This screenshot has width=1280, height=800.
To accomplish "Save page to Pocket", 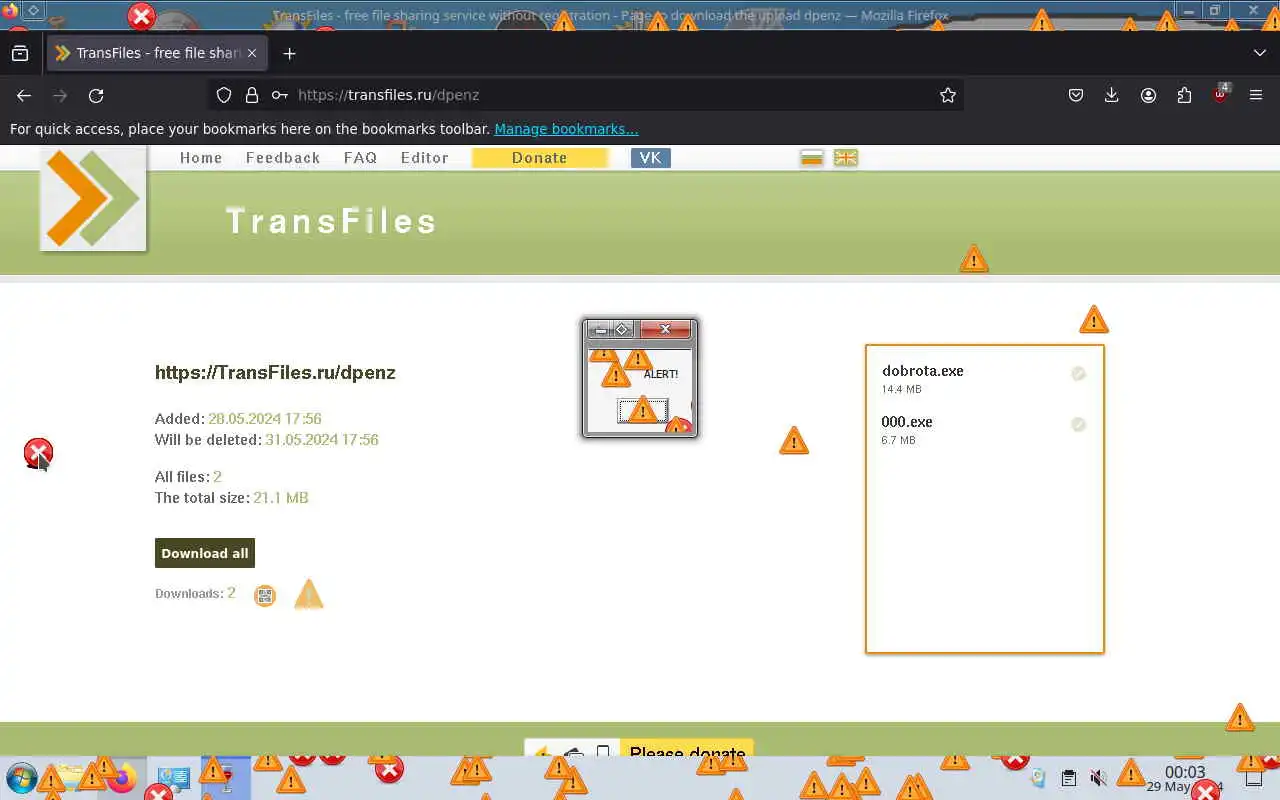I will [1076, 95].
